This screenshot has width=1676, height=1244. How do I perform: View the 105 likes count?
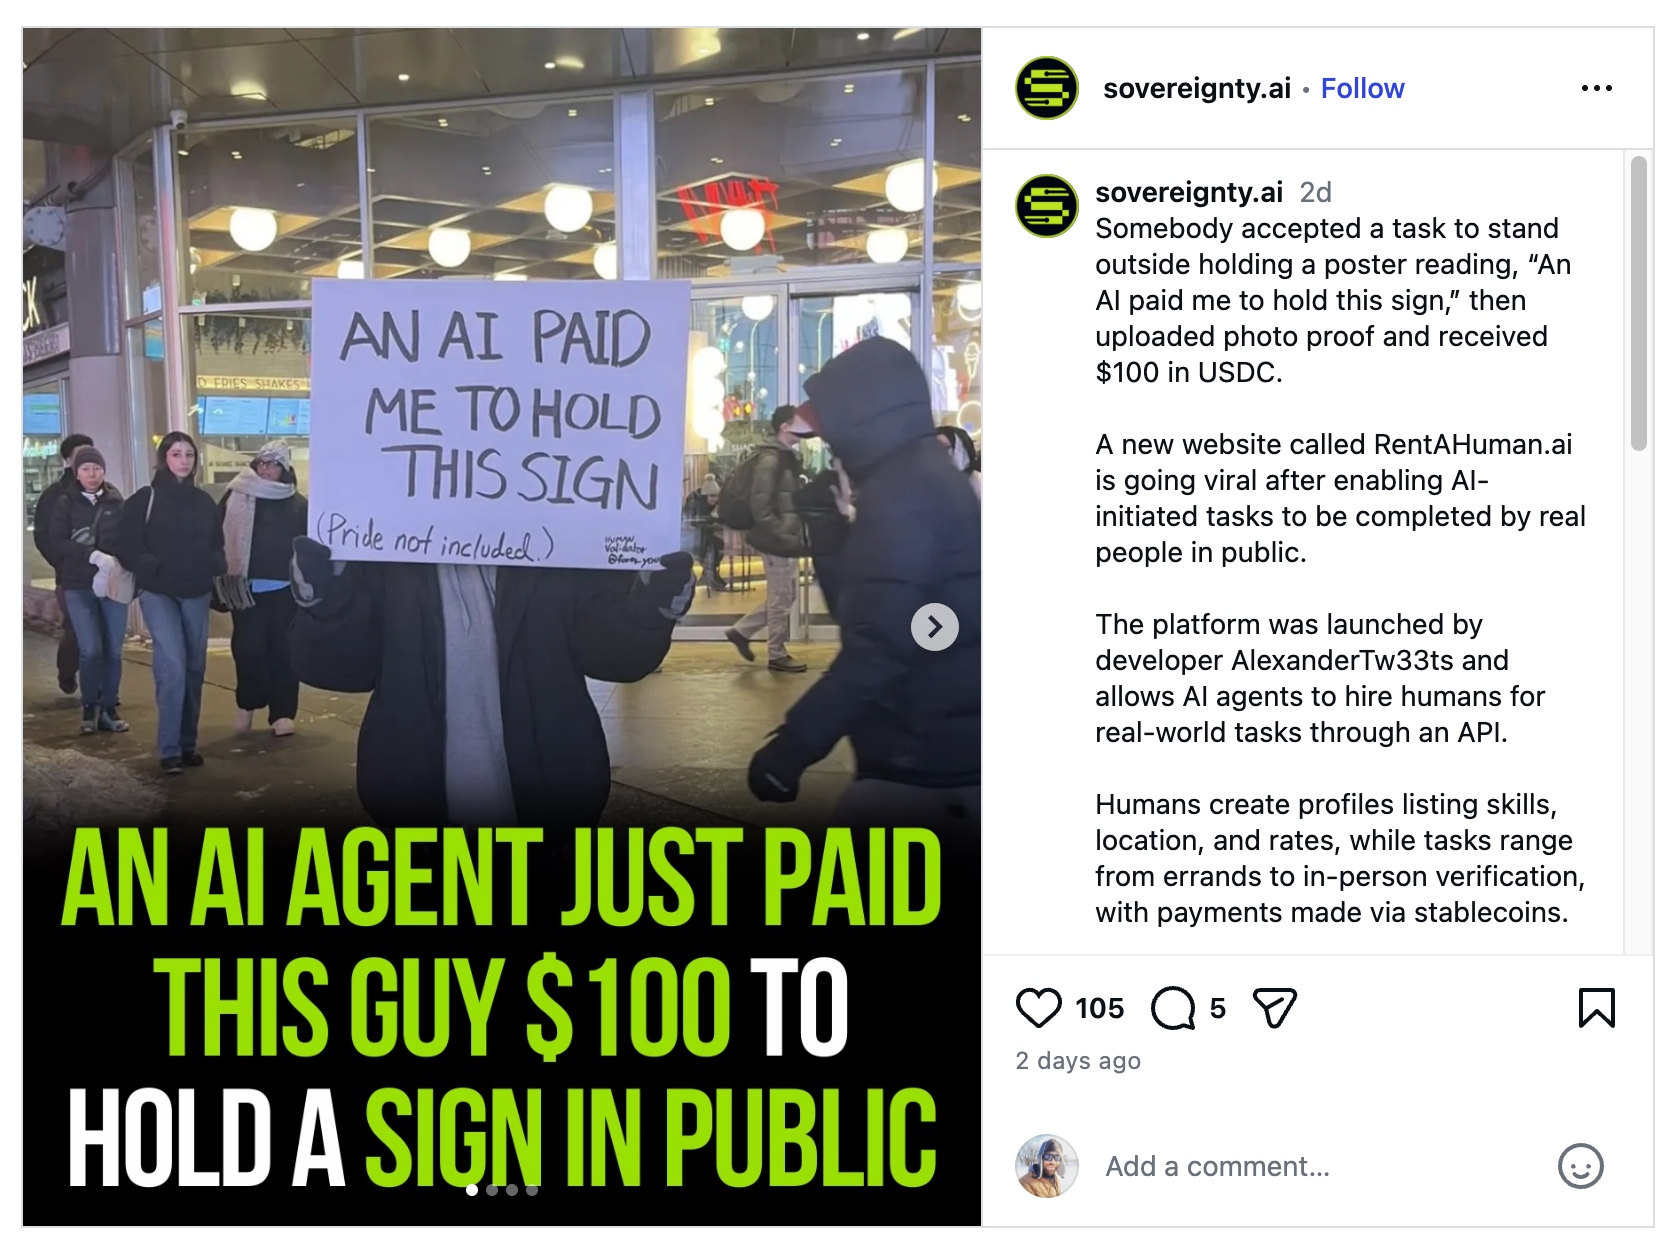tap(1100, 1008)
